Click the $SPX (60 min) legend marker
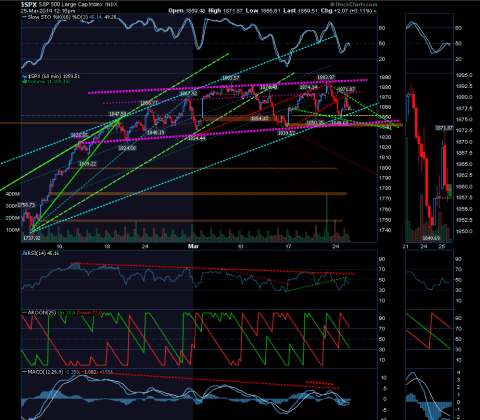 pos(24,76)
